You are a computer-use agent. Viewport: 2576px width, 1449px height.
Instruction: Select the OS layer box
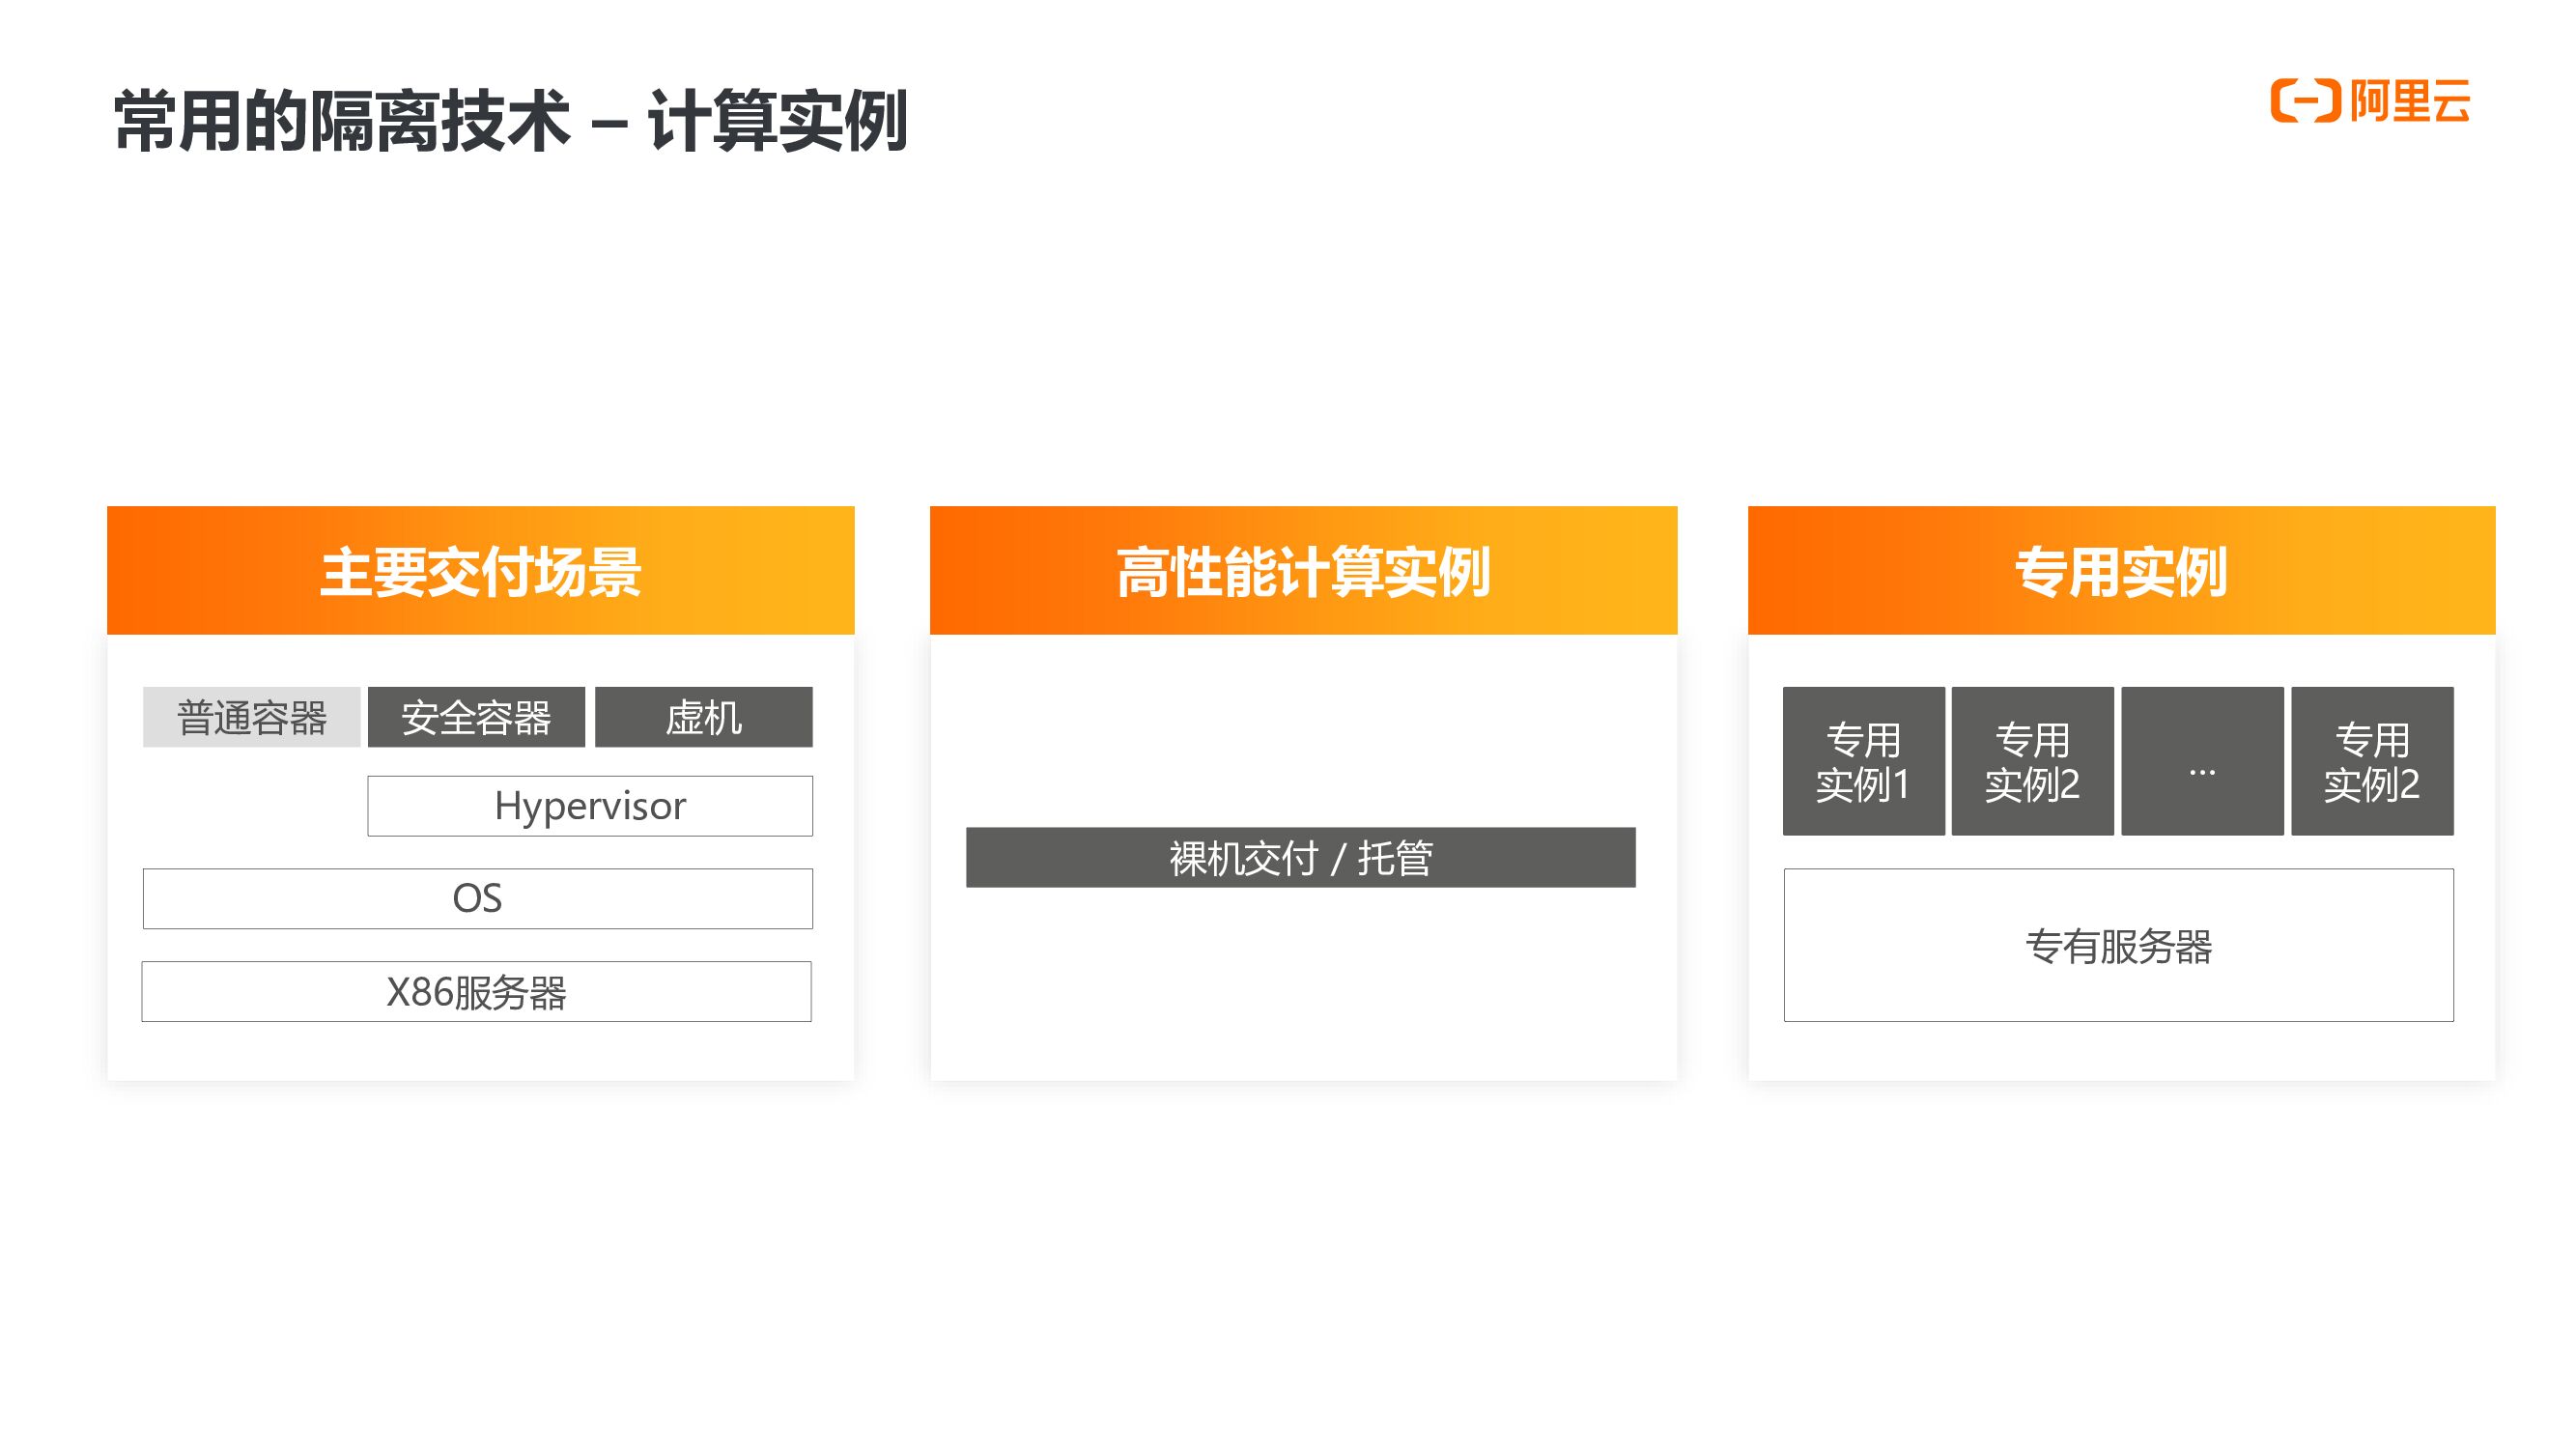click(x=477, y=898)
